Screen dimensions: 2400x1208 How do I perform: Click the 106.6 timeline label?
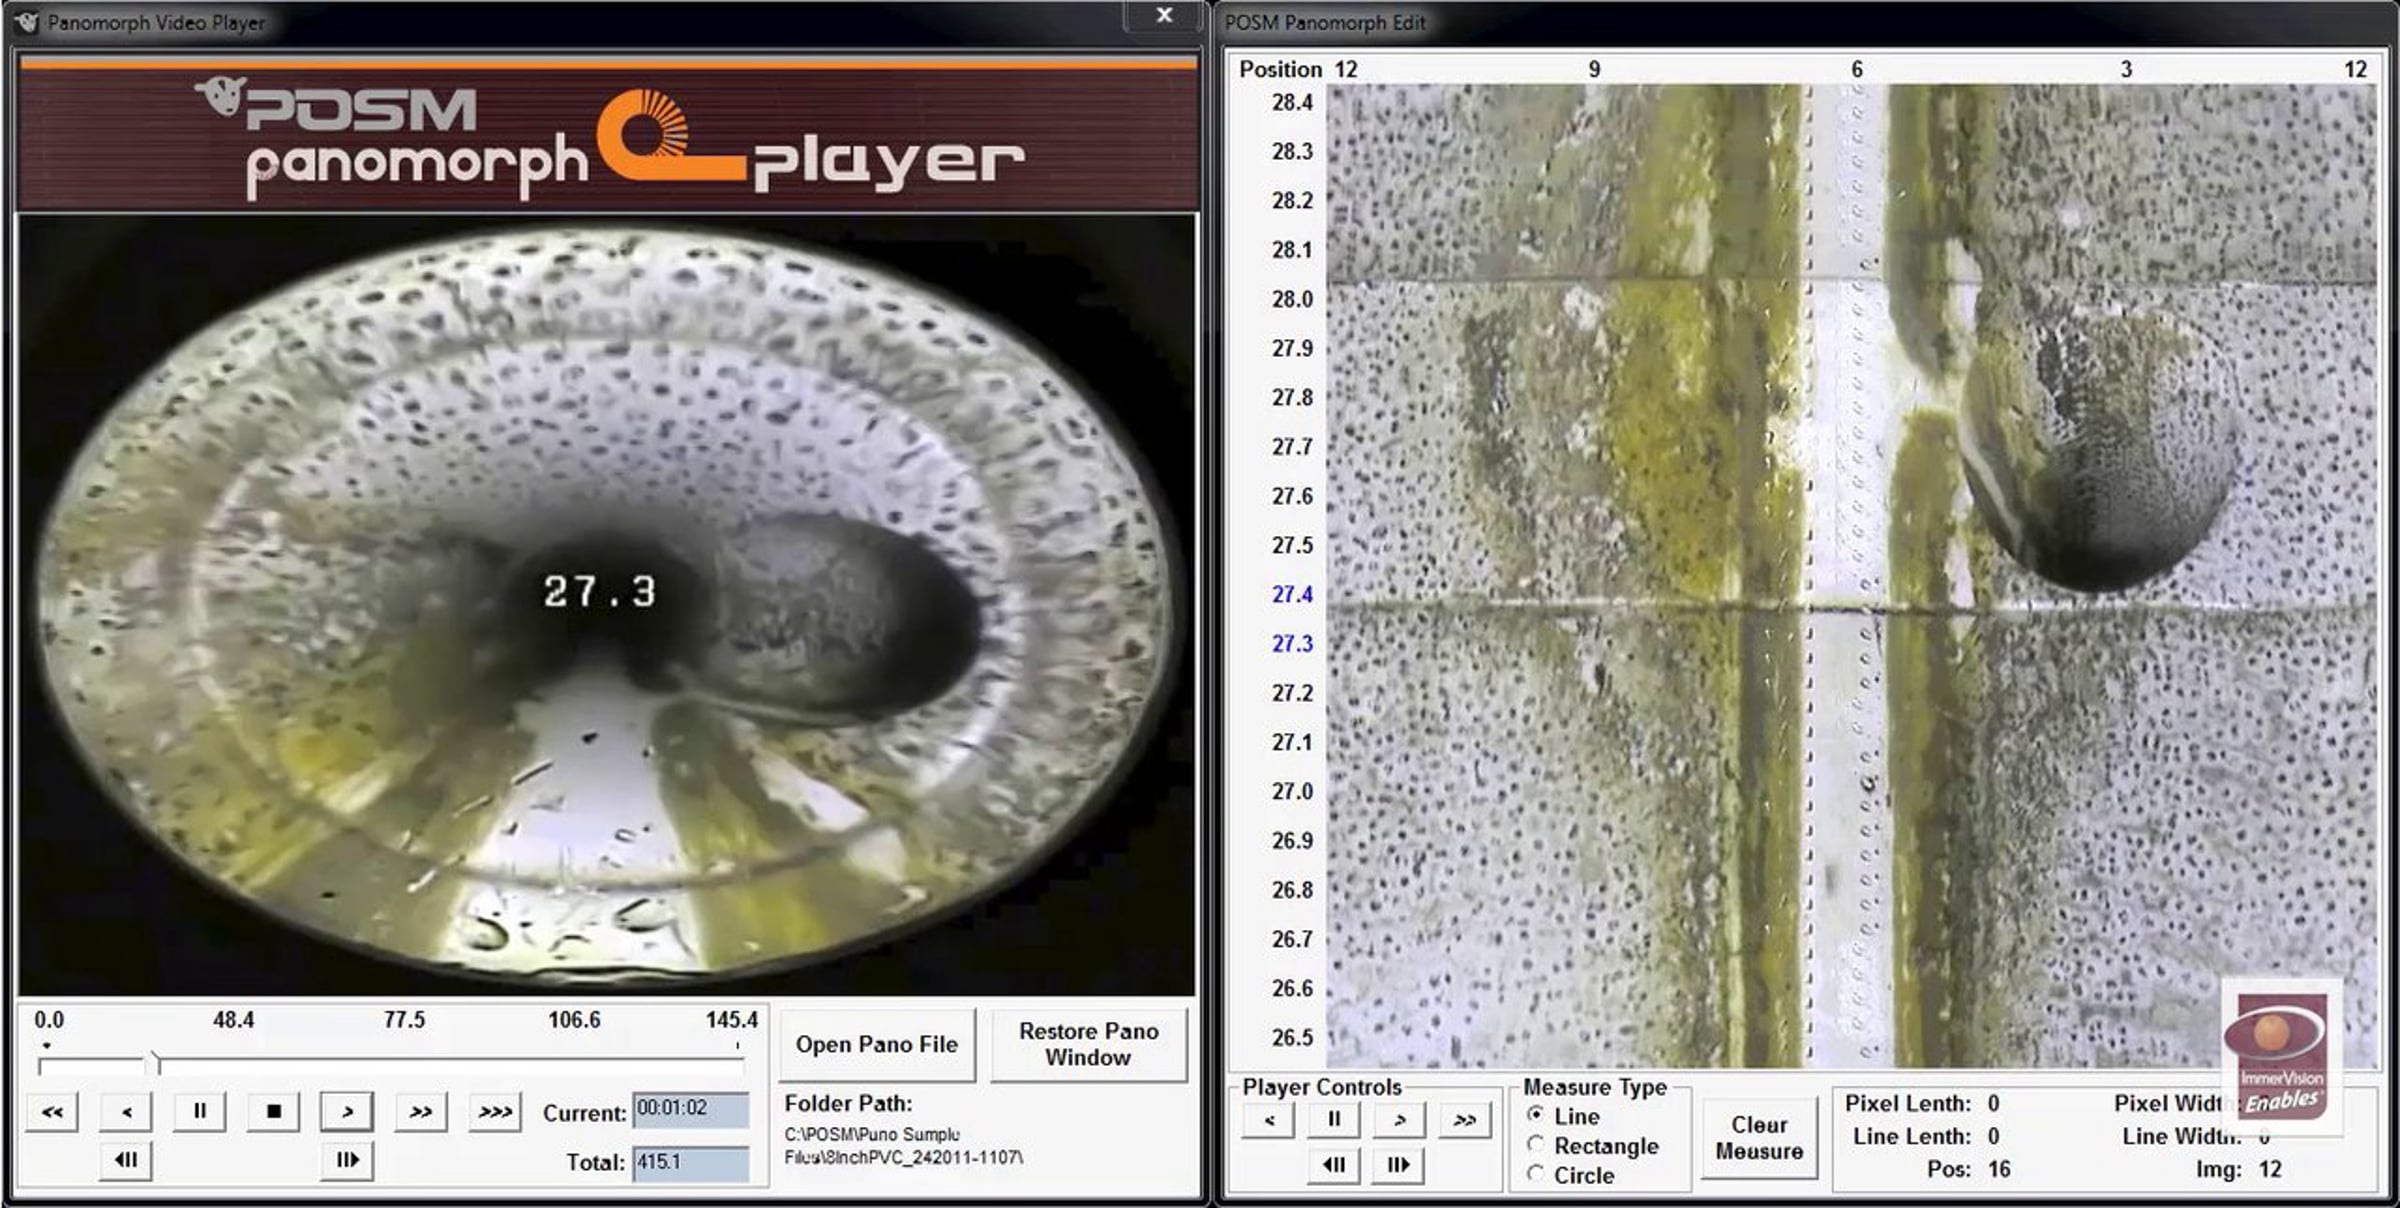[574, 1021]
